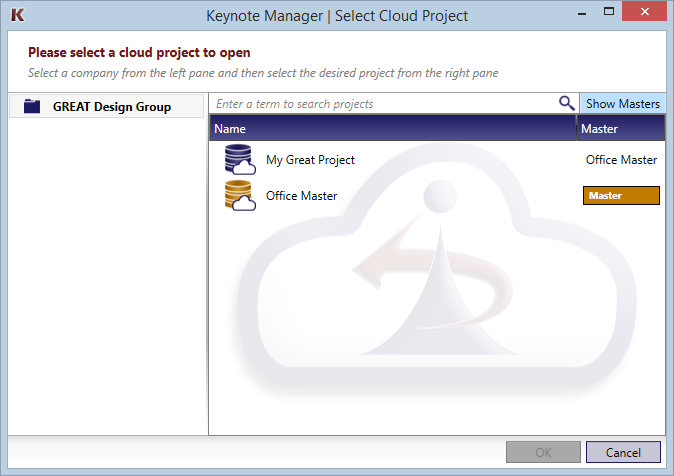Select the gold Office Master database icon
674x476 pixels.
coord(240,196)
